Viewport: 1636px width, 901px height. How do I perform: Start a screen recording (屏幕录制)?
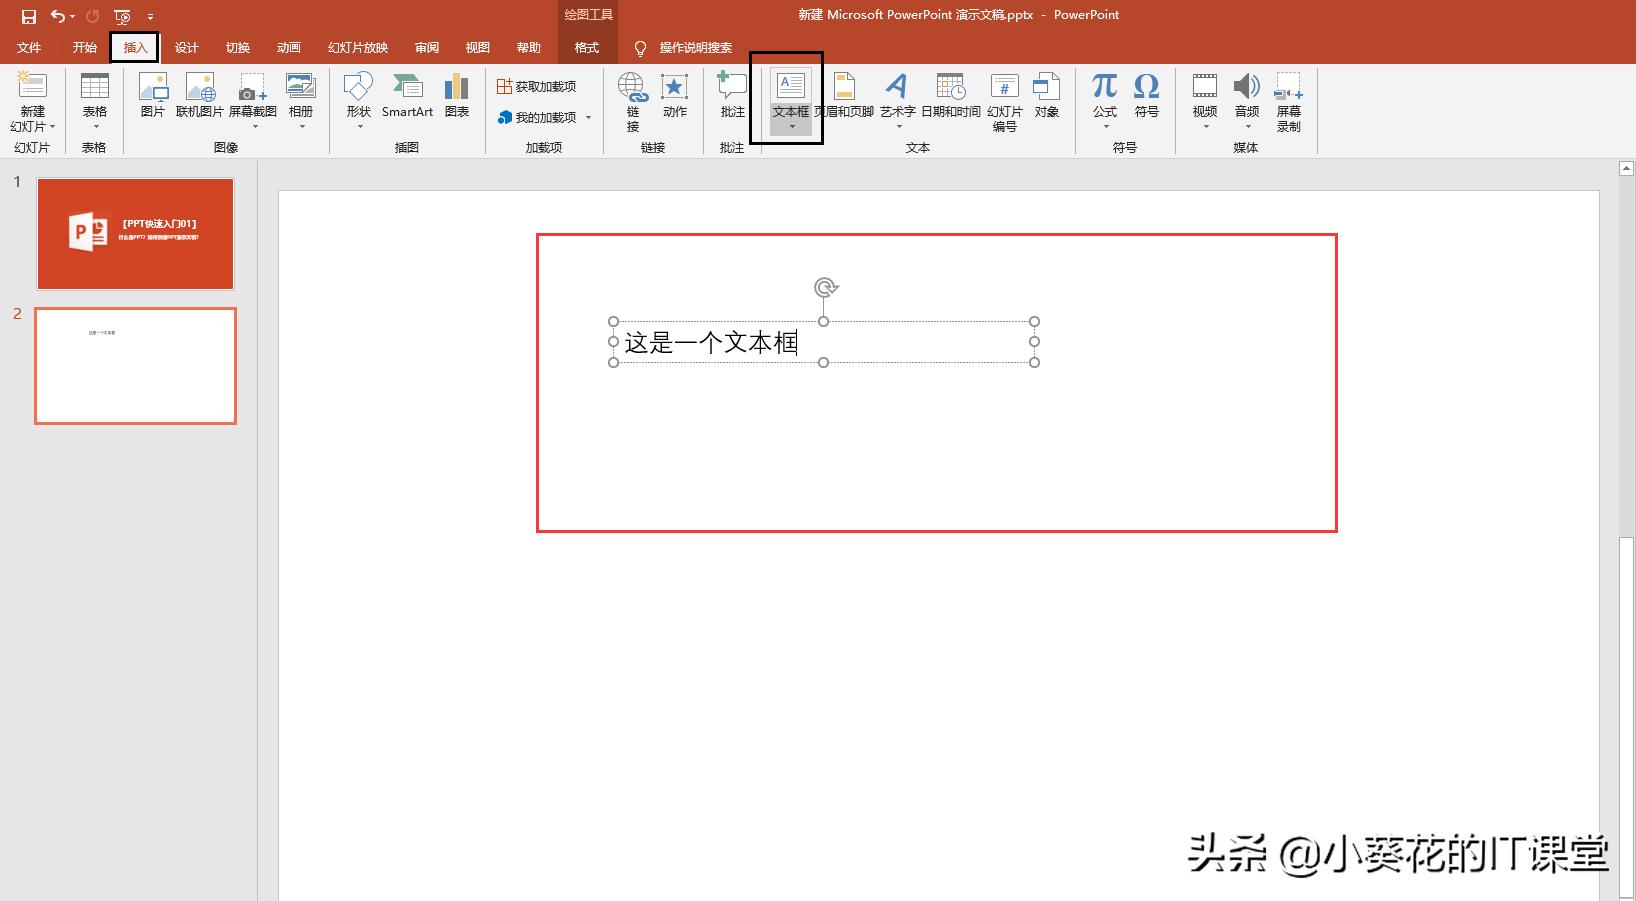click(x=1288, y=100)
